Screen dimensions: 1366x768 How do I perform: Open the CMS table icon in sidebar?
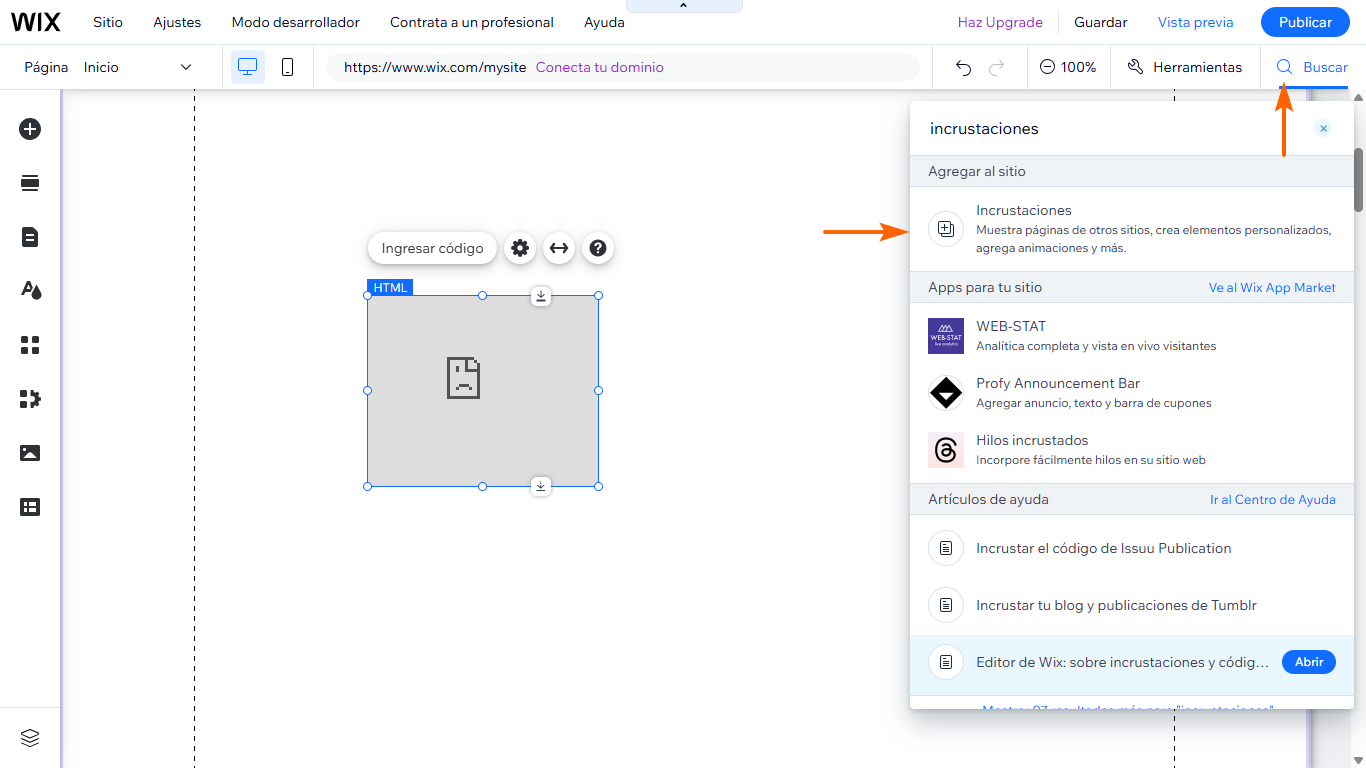coord(30,507)
